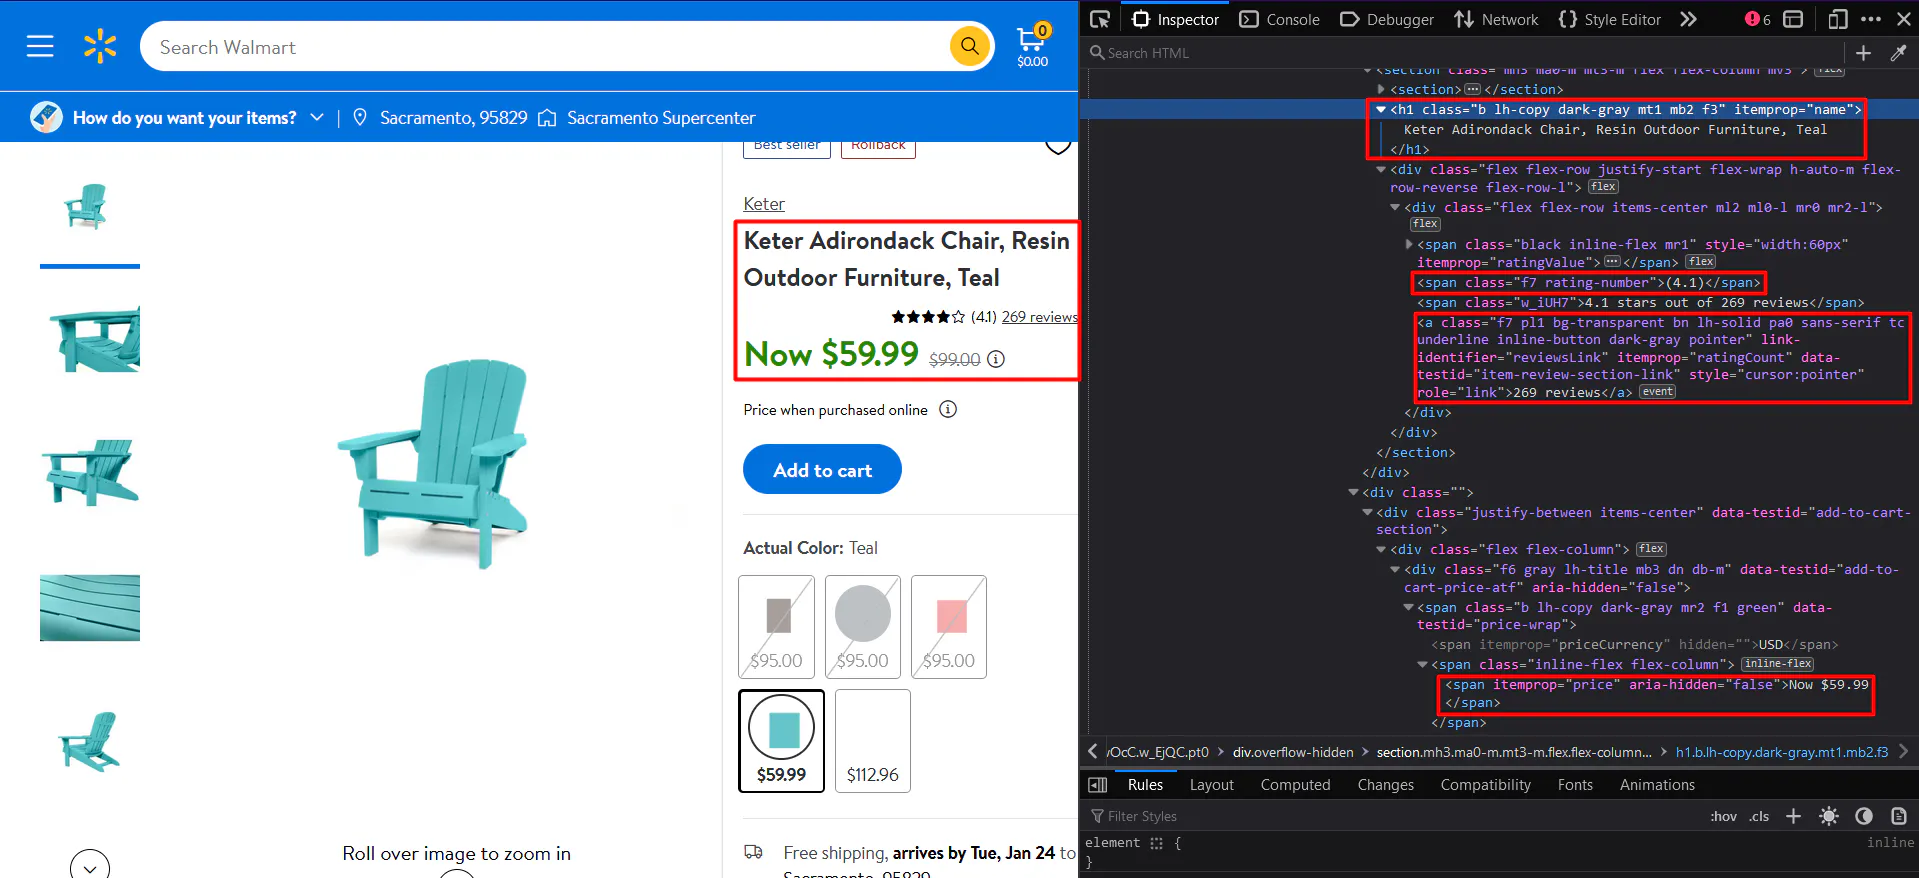The image size is (1919, 878).
Task: Click the selector highlighter icon beside element
Action: 1156,843
